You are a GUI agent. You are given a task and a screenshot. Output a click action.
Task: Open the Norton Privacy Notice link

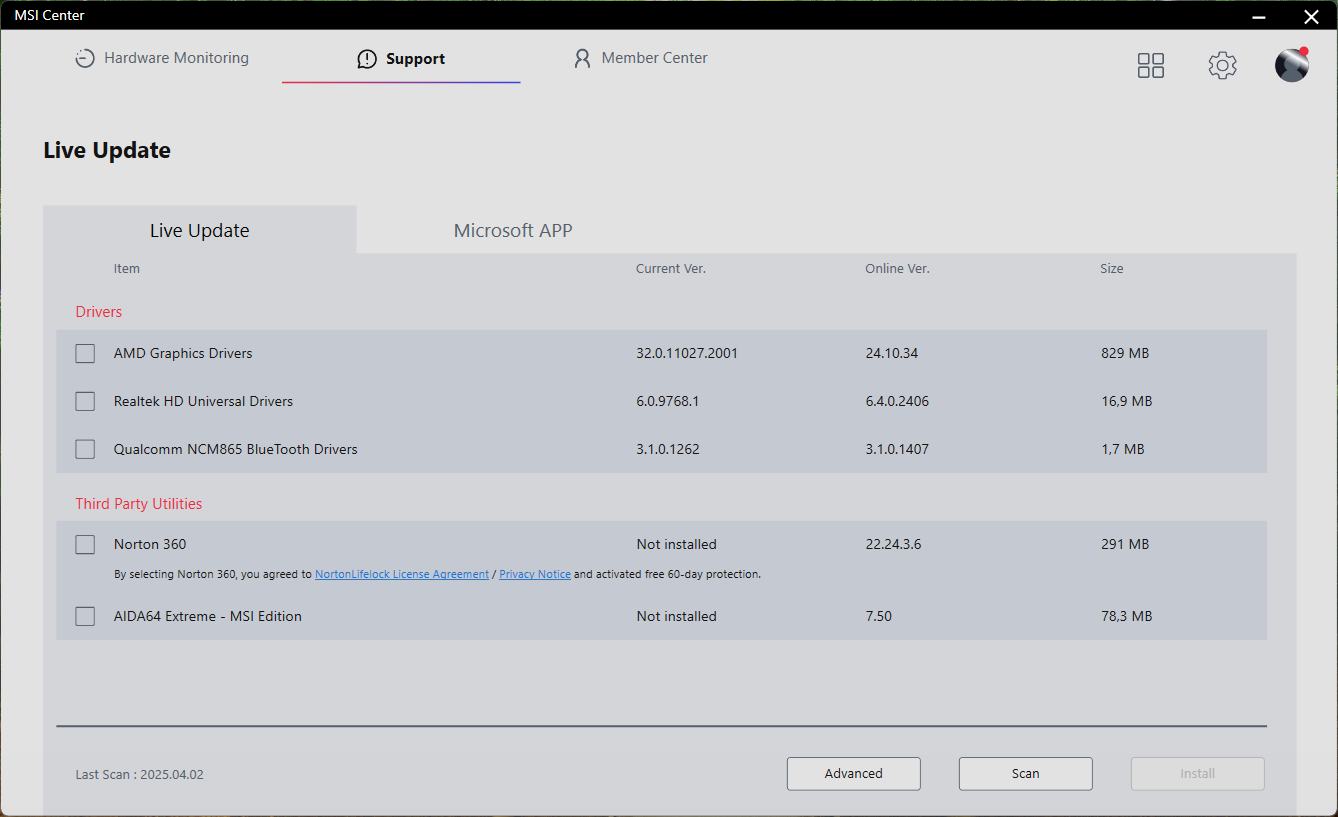coord(535,575)
